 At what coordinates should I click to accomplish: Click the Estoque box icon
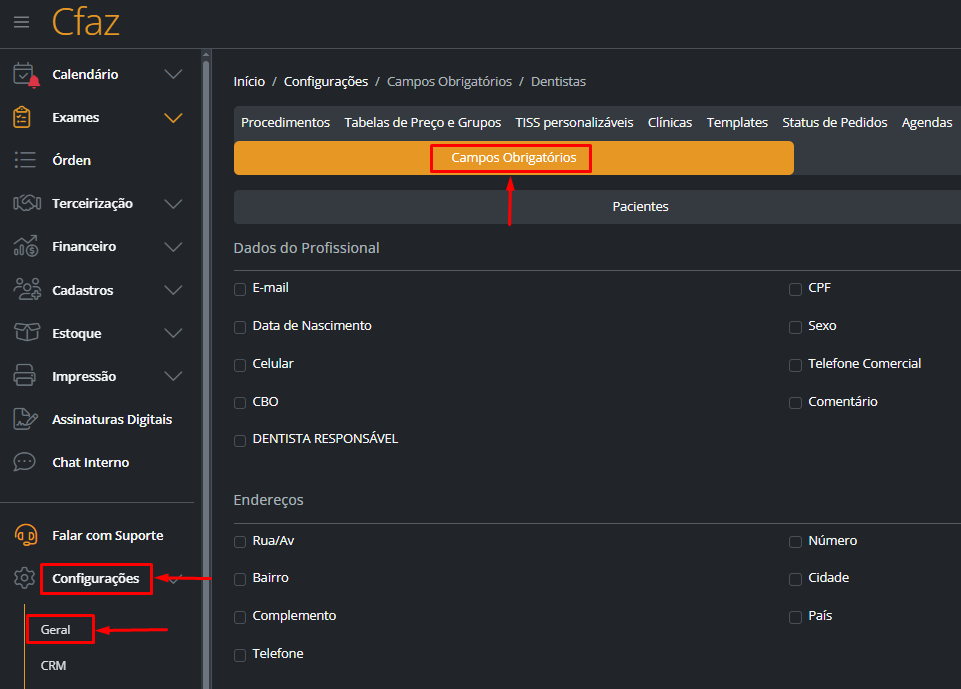pos(27,332)
